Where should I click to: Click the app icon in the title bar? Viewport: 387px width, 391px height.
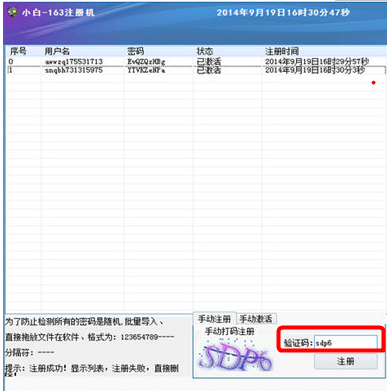pyautogui.click(x=13, y=12)
